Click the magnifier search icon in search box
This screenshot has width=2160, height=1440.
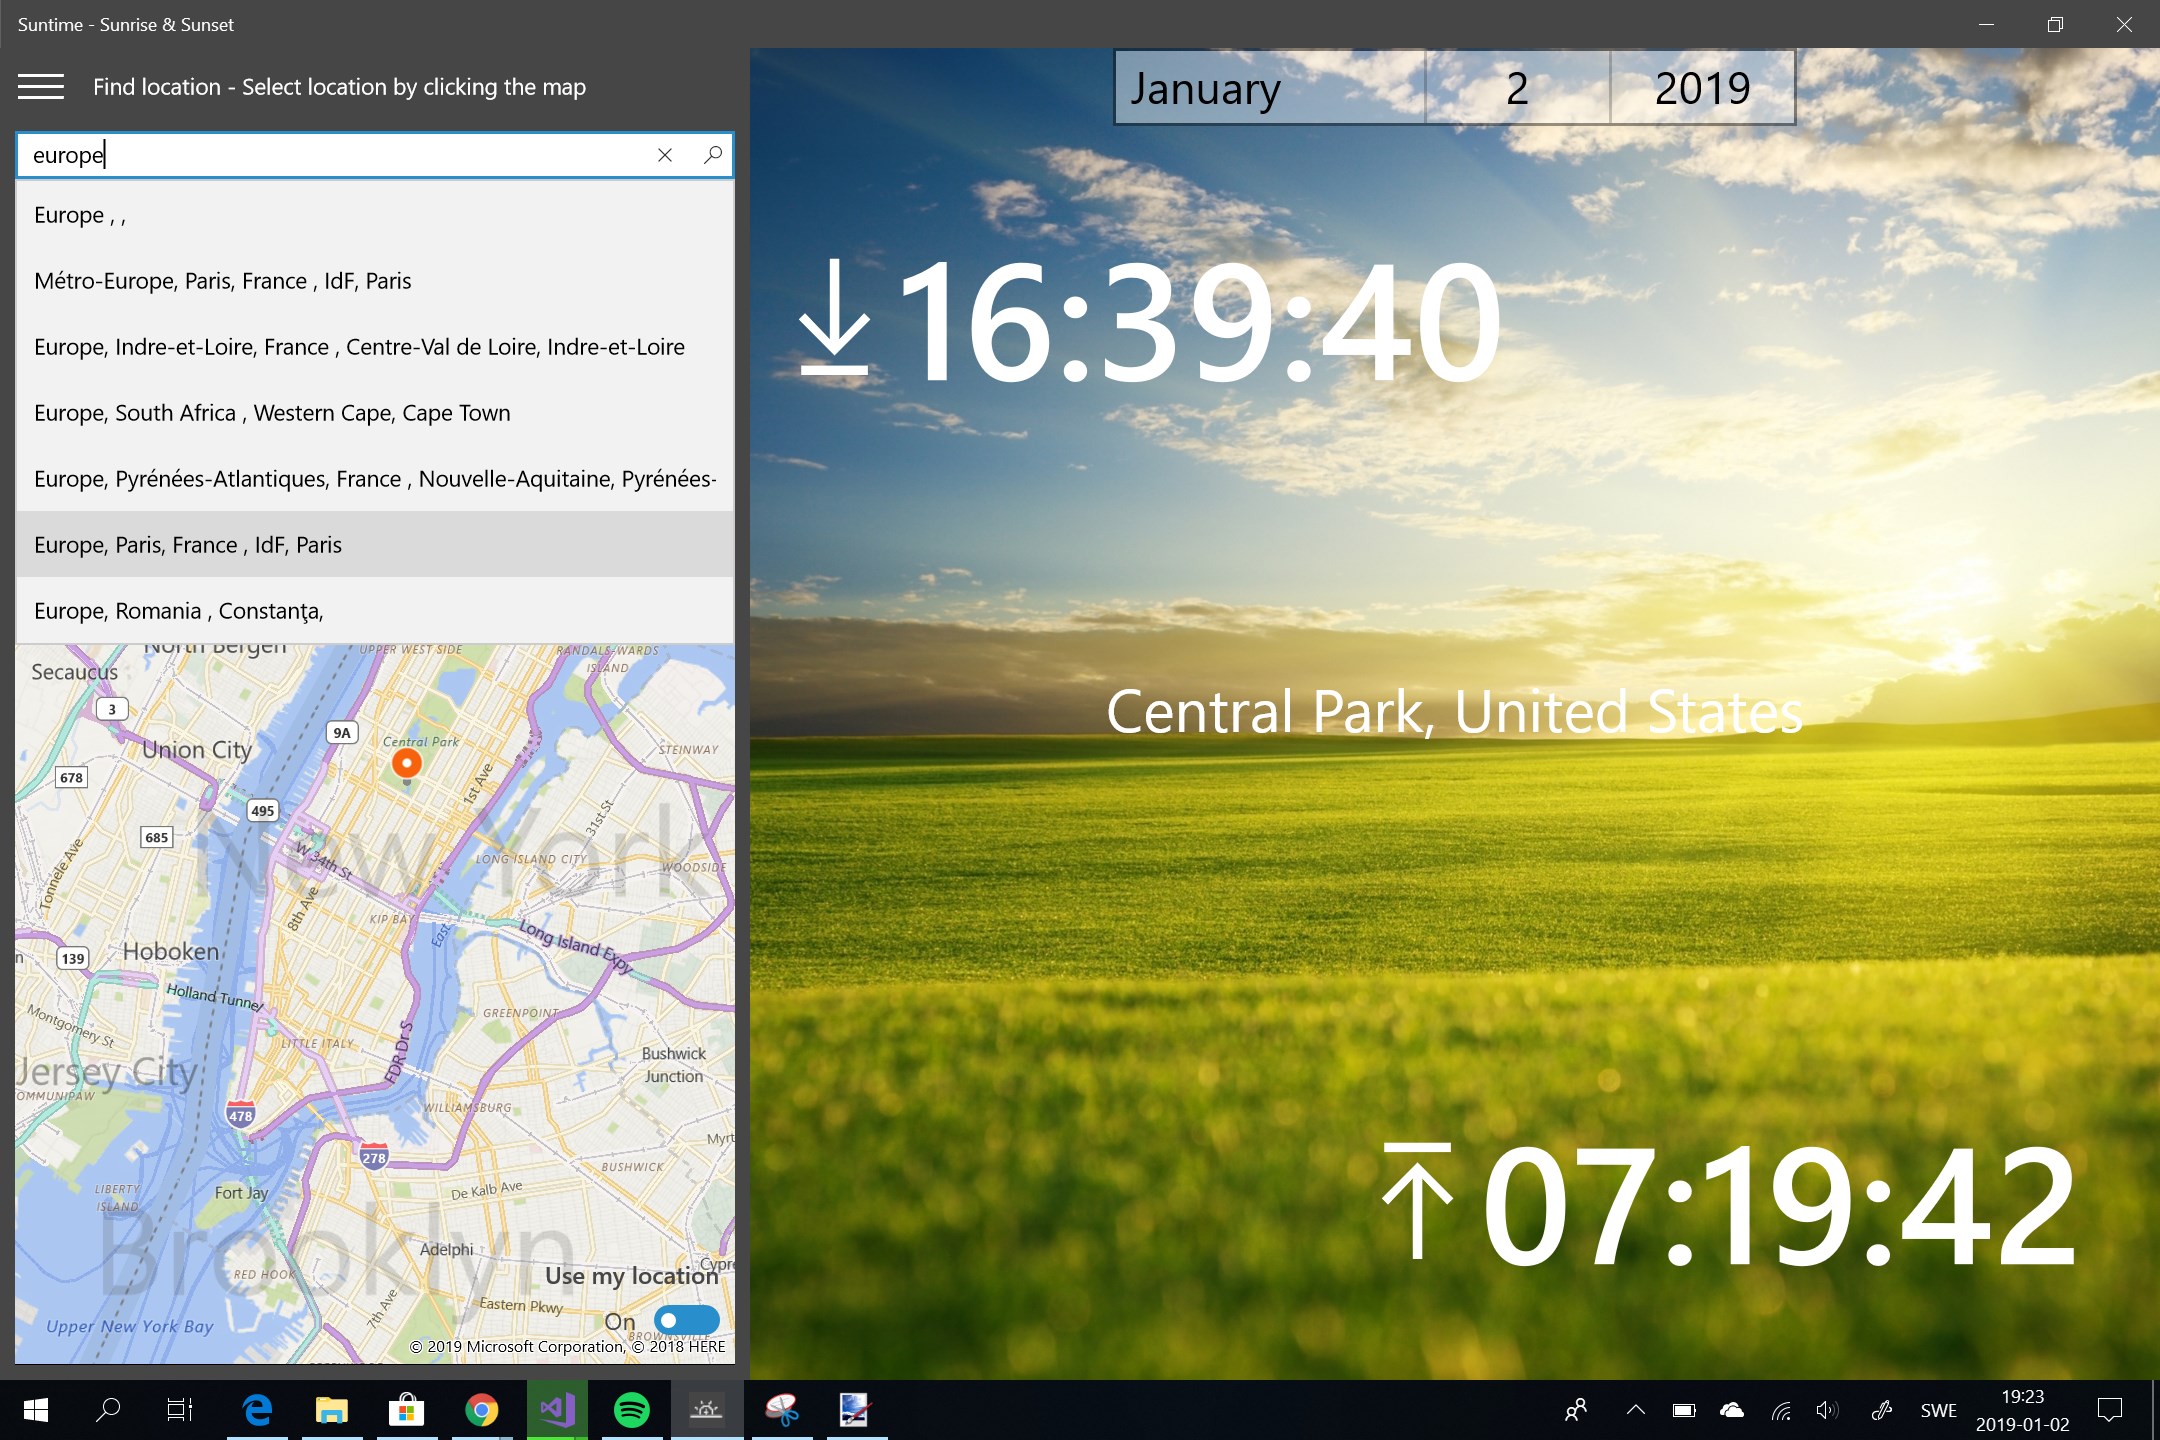(x=713, y=155)
